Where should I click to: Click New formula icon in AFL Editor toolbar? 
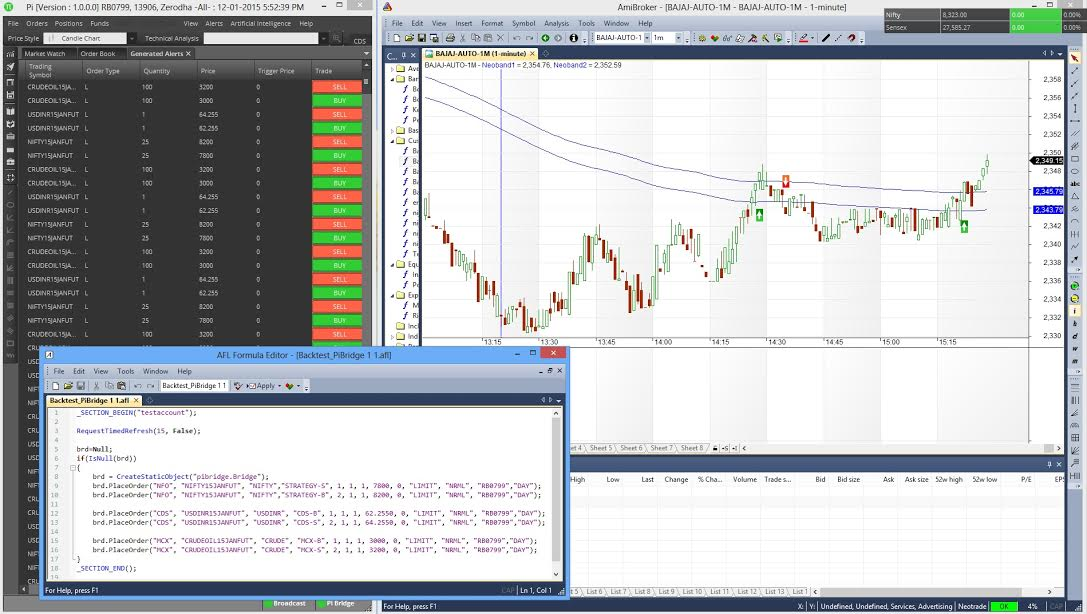click(55, 386)
